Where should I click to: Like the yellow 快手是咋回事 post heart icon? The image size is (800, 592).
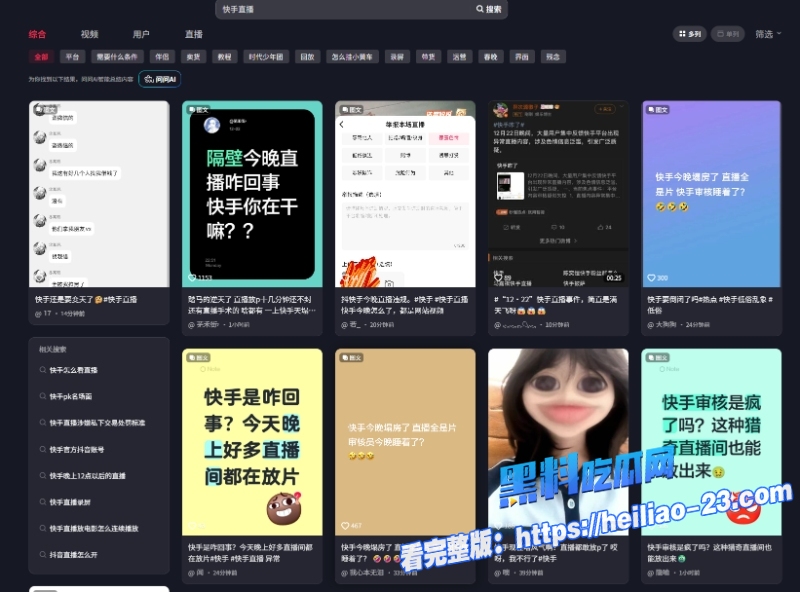click(x=192, y=526)
